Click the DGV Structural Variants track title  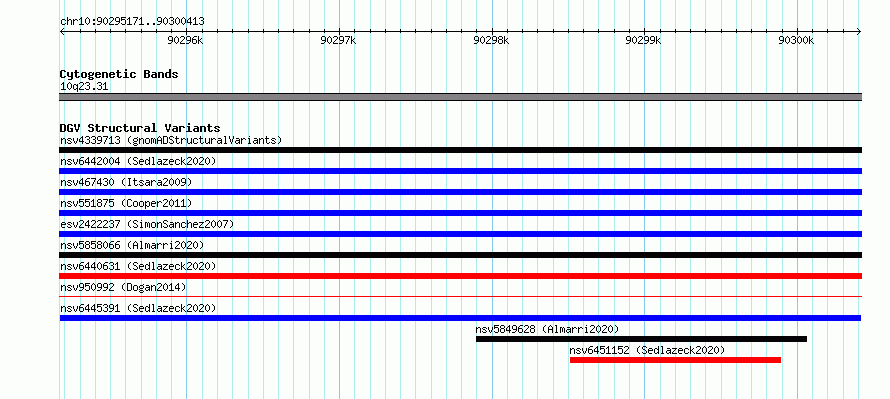(140, 128)
